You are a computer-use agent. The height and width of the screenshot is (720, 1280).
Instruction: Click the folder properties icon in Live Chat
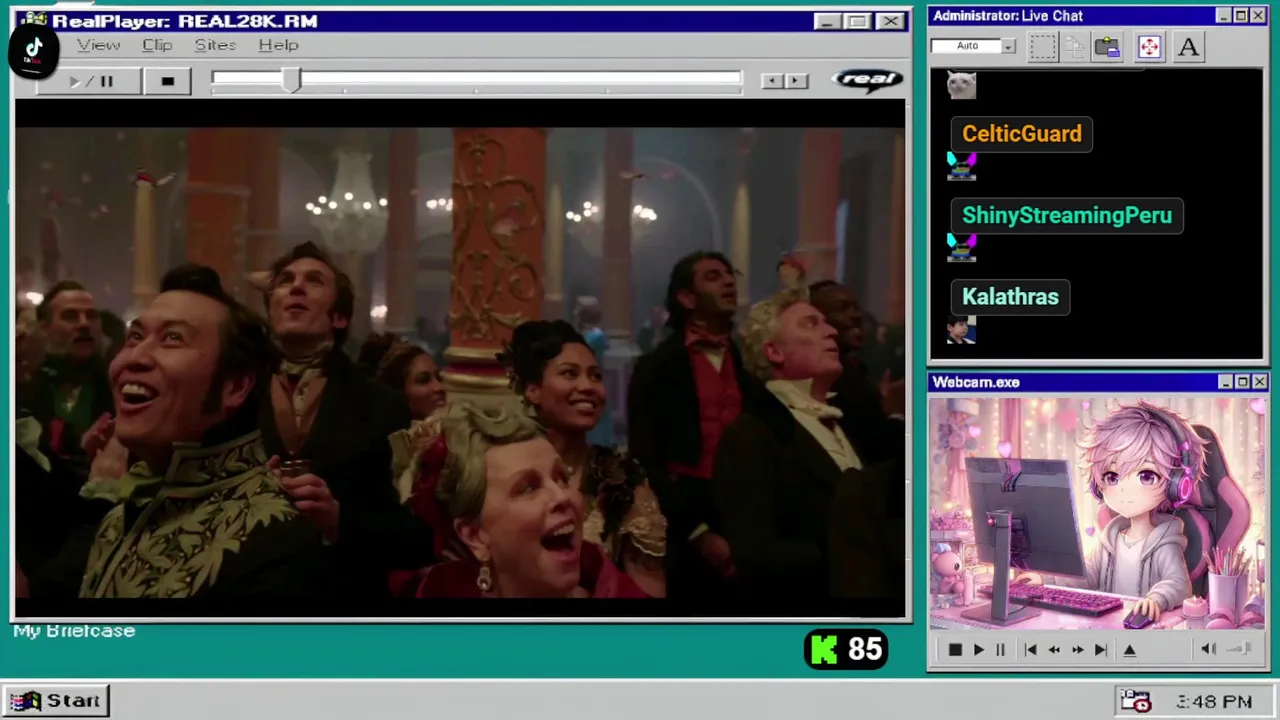point(1107,47)
